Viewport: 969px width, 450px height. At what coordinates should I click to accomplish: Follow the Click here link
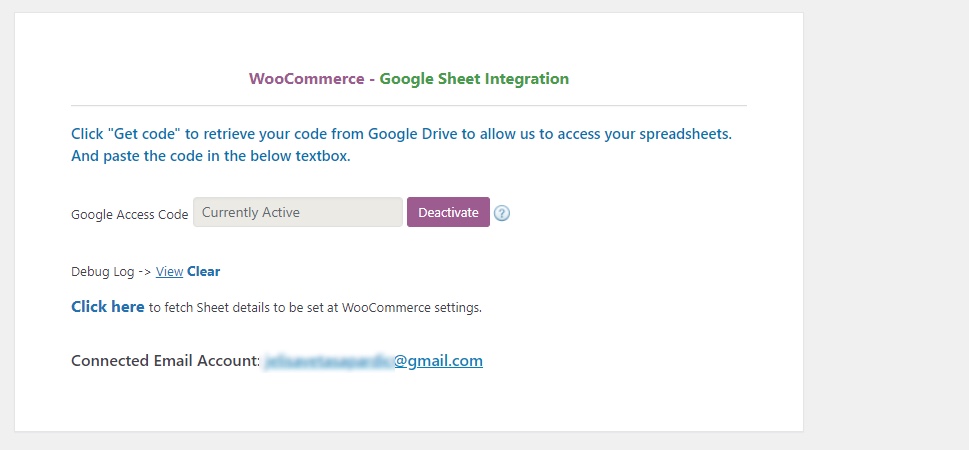(x=108, y=307)
